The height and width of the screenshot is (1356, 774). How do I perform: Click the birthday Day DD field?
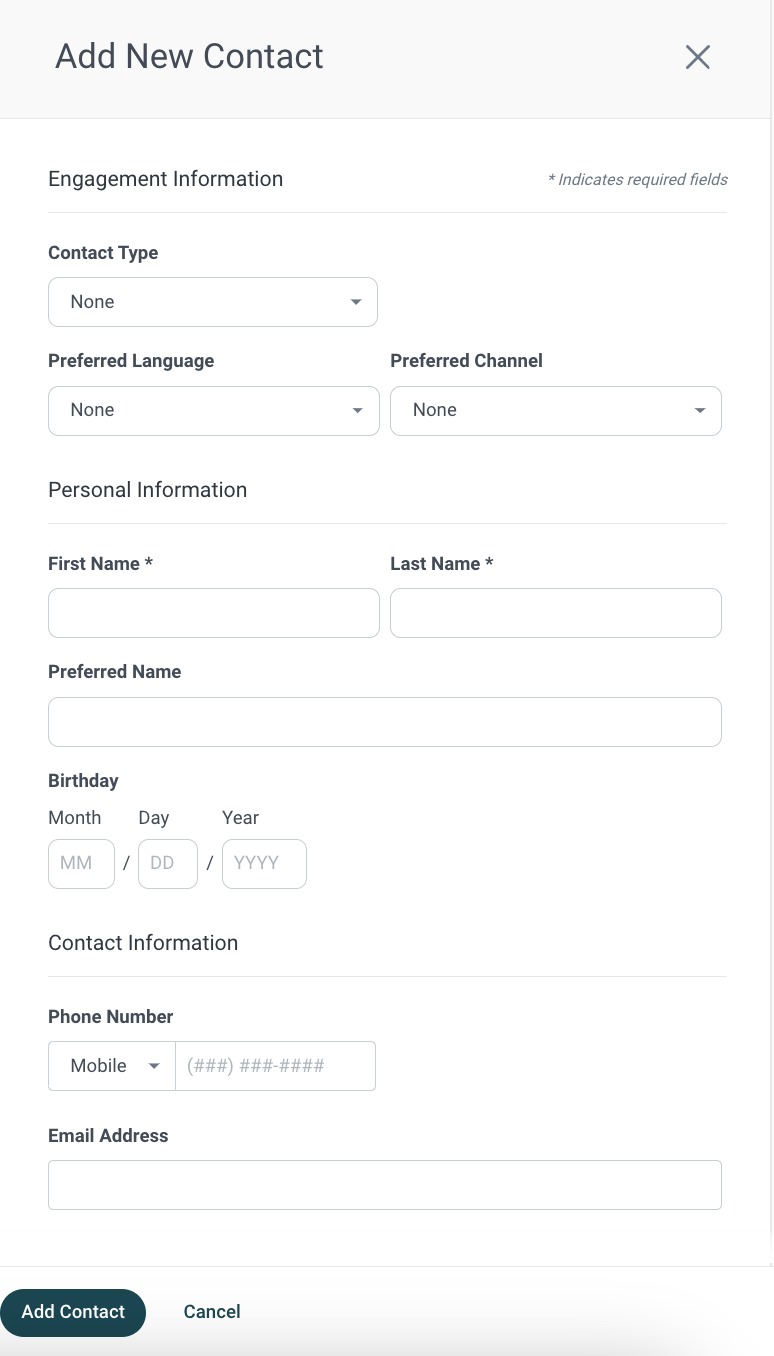click(167, 863)
